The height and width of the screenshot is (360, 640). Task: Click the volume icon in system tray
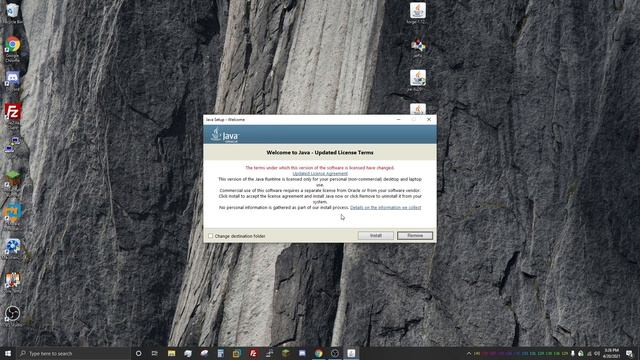click(597, 353)
